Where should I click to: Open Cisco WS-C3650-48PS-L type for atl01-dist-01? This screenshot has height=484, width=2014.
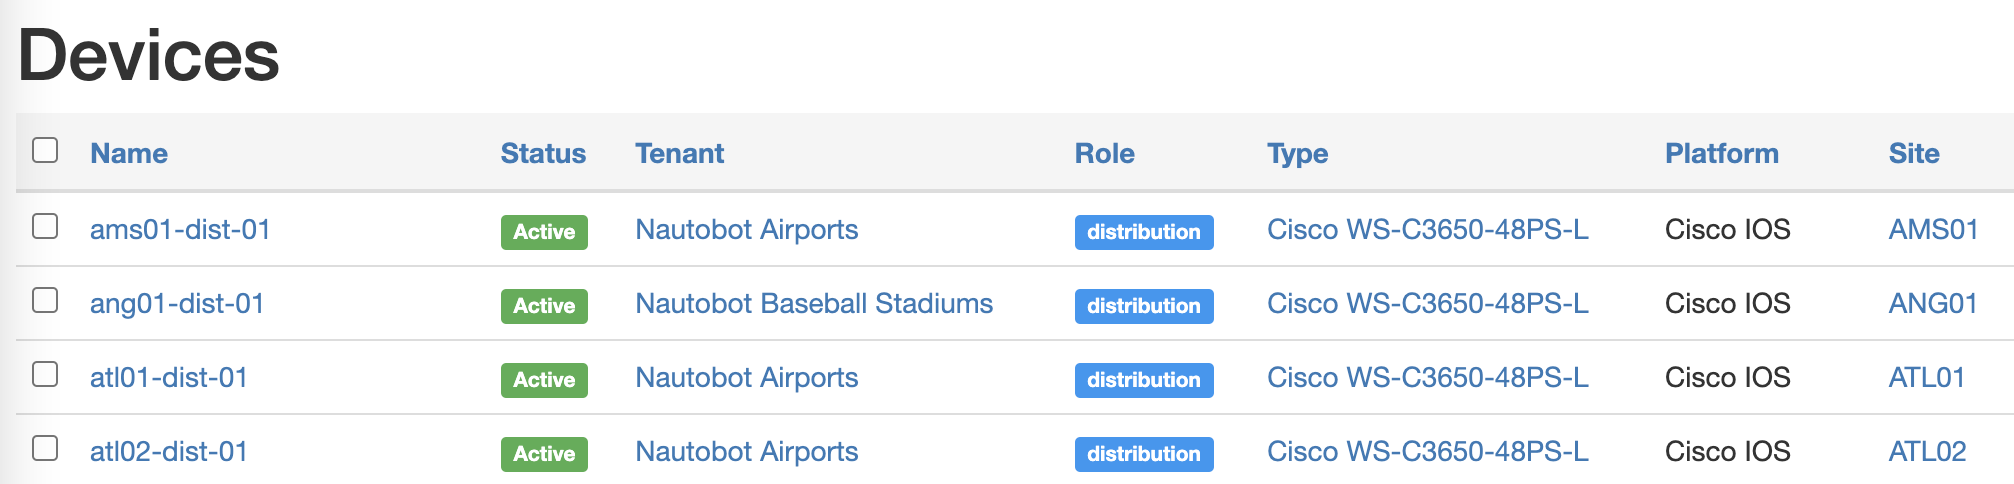coord(1427,378)
